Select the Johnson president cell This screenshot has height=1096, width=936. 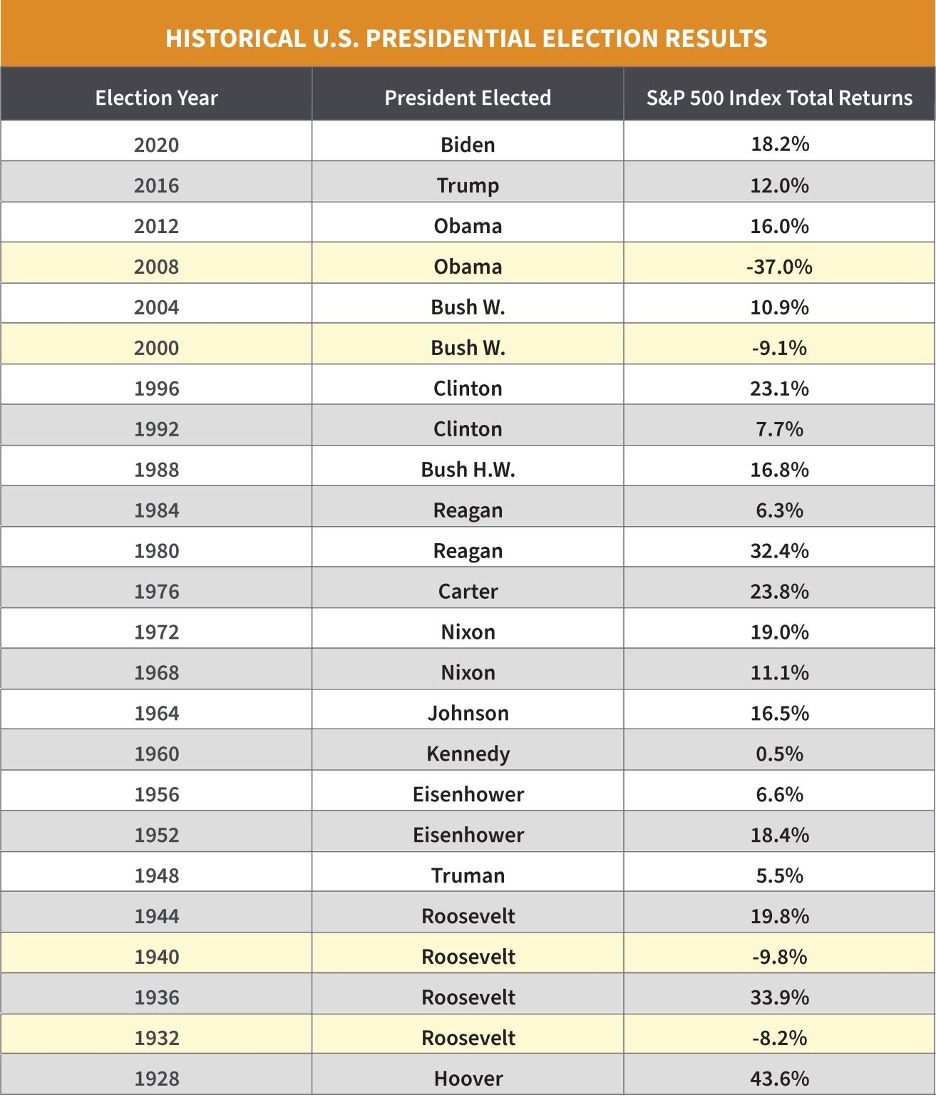tap(467, 714)
